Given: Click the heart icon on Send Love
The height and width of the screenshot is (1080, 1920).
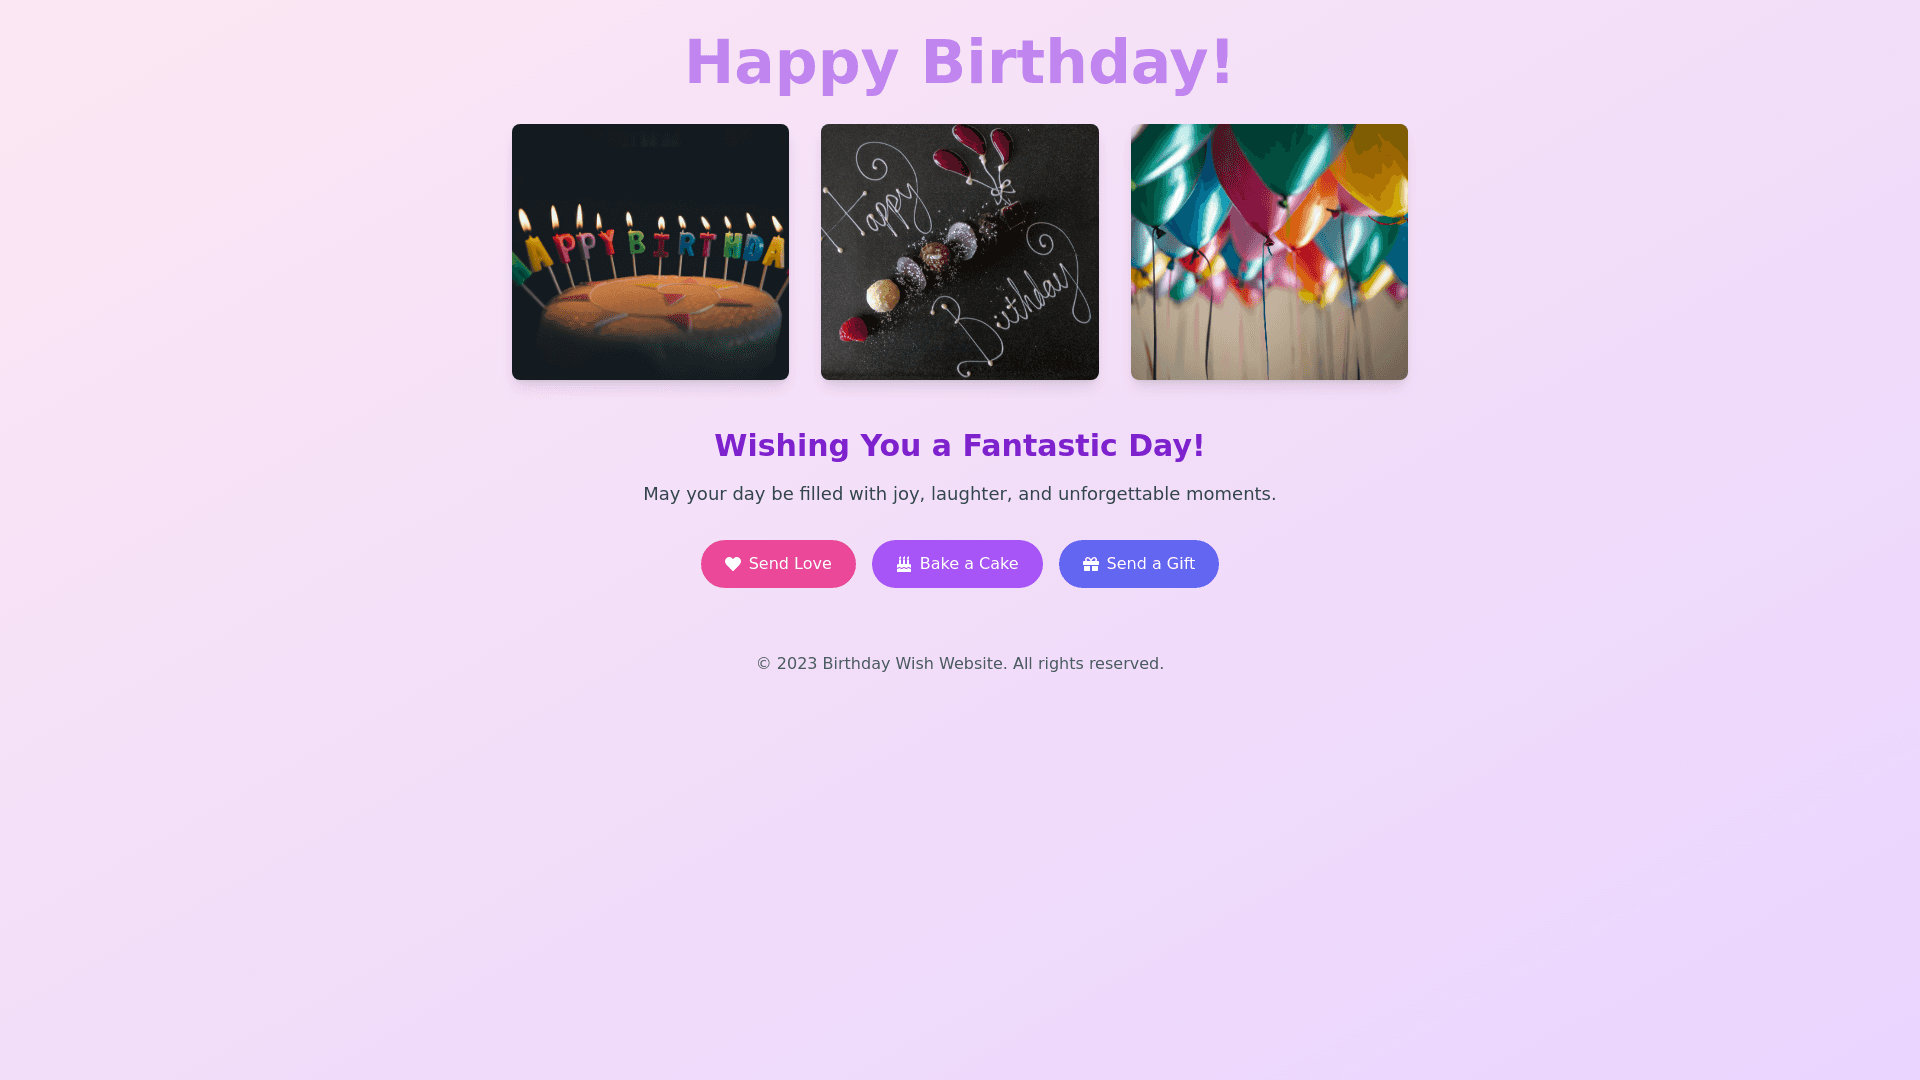Looking at the screenshot, I should pos(733,564).
